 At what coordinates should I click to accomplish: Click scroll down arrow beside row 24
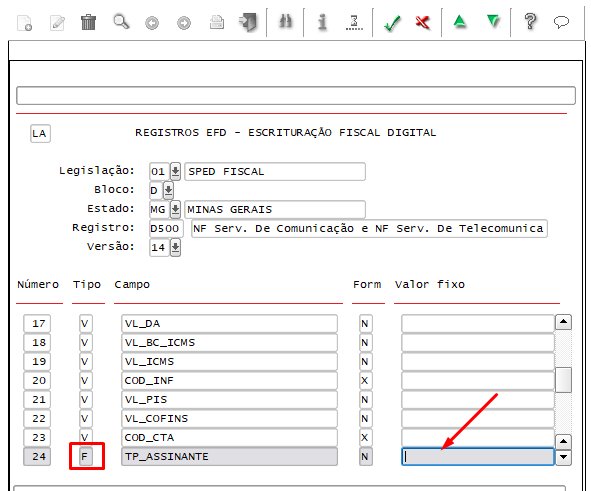[x=563, y=457]
